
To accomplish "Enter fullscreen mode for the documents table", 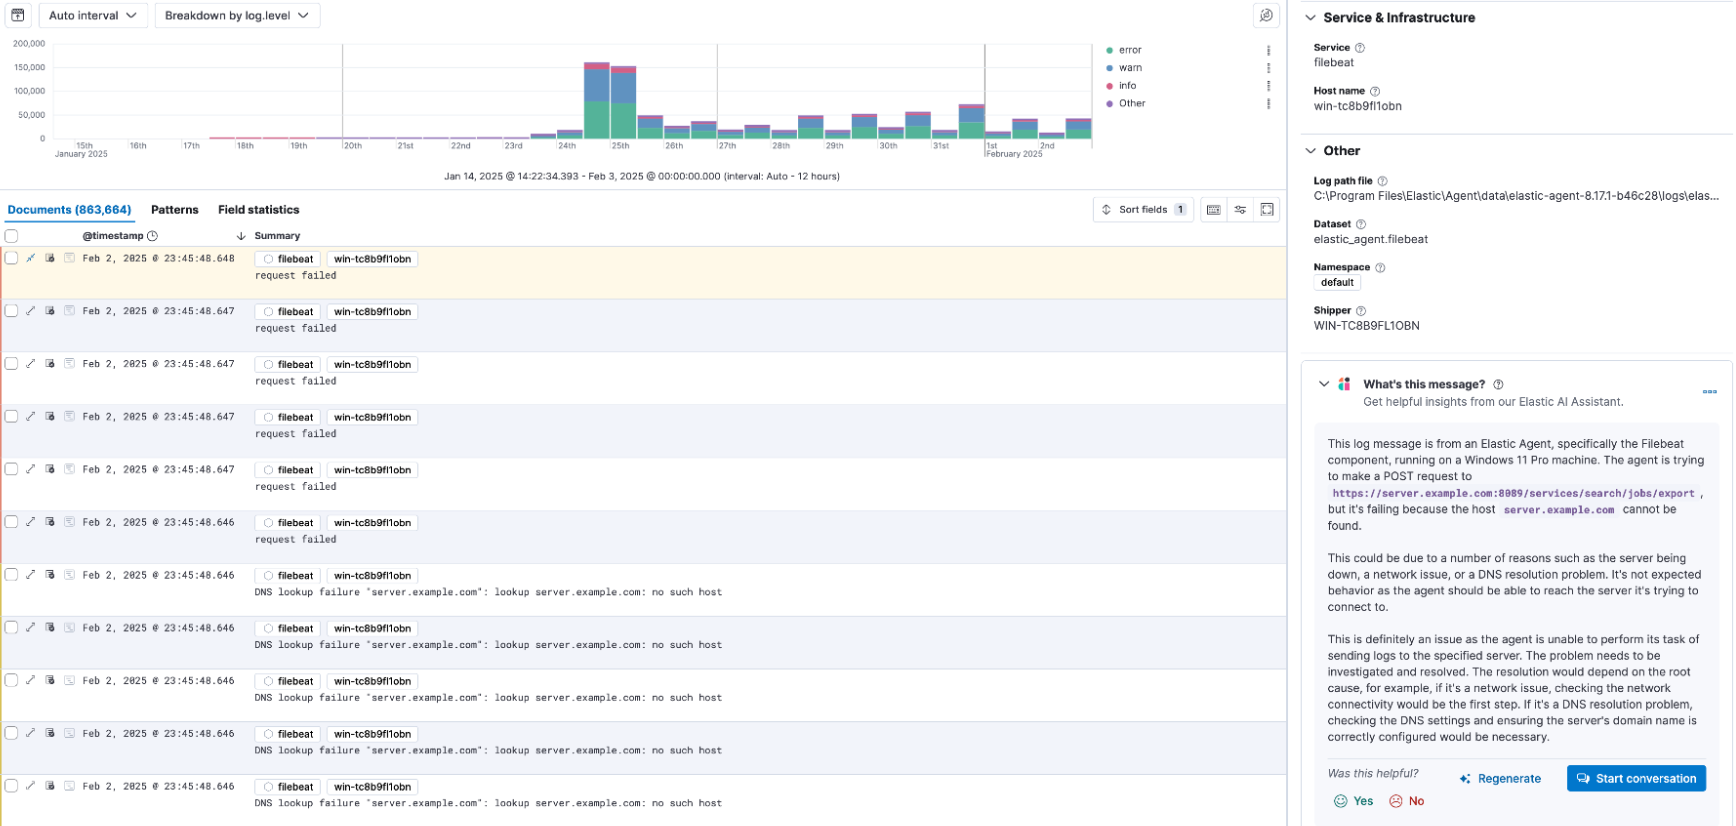I will pos(1267,210).
